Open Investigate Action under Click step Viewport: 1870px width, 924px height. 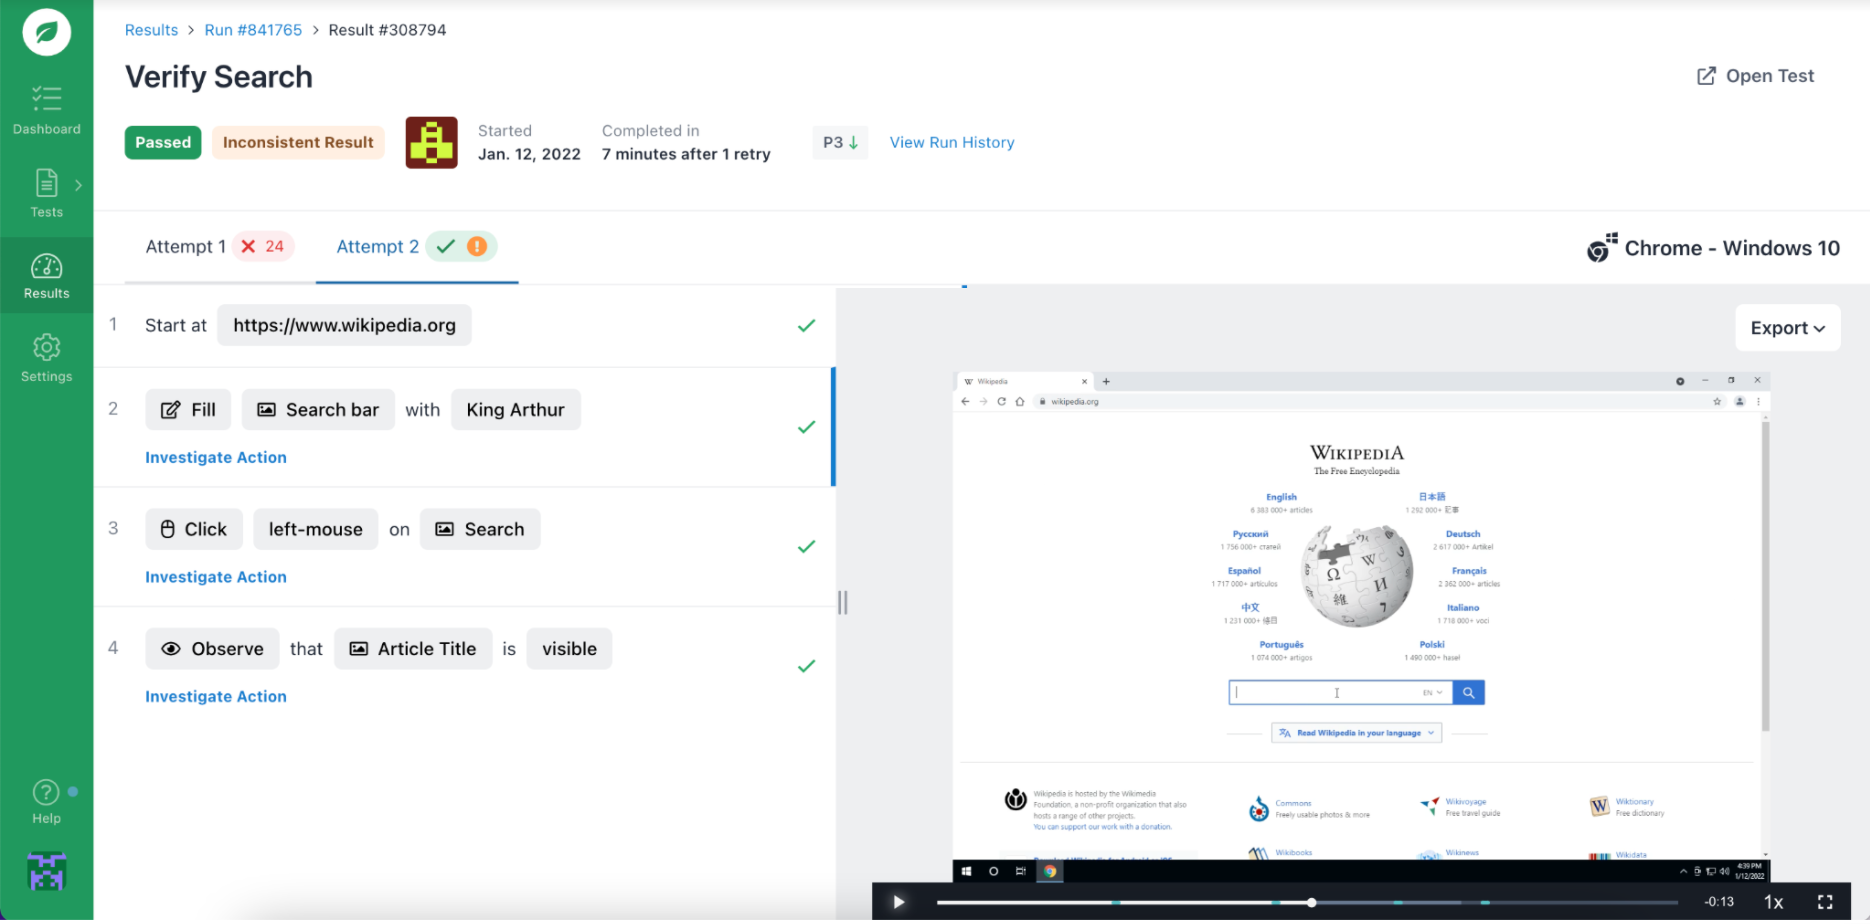(216, 577)
